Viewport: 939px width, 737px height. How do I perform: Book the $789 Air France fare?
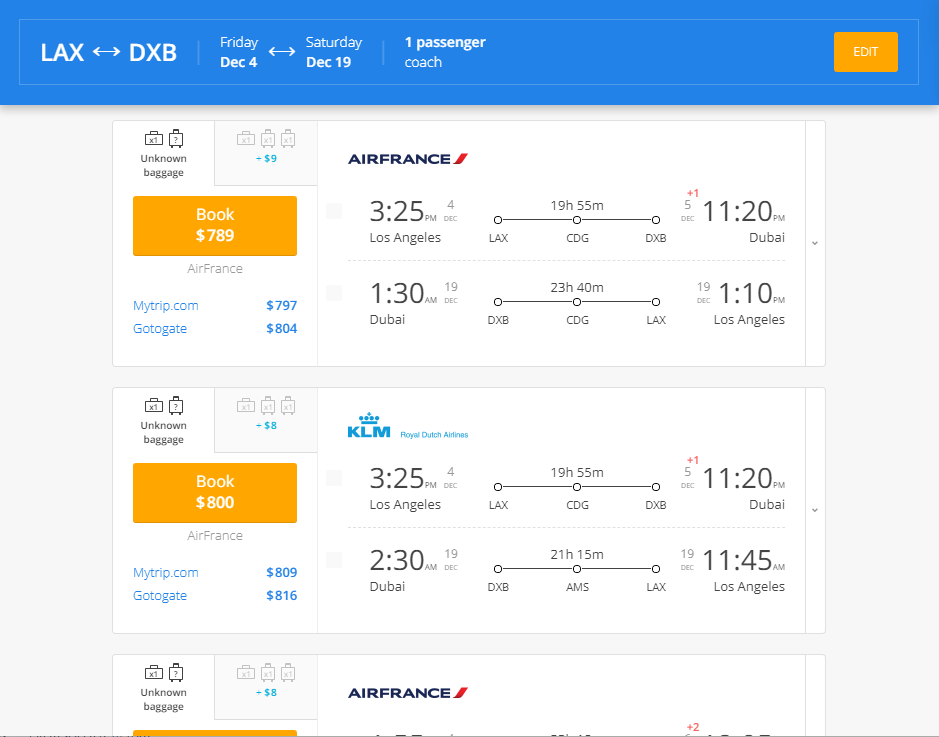[x=215, y=225]
